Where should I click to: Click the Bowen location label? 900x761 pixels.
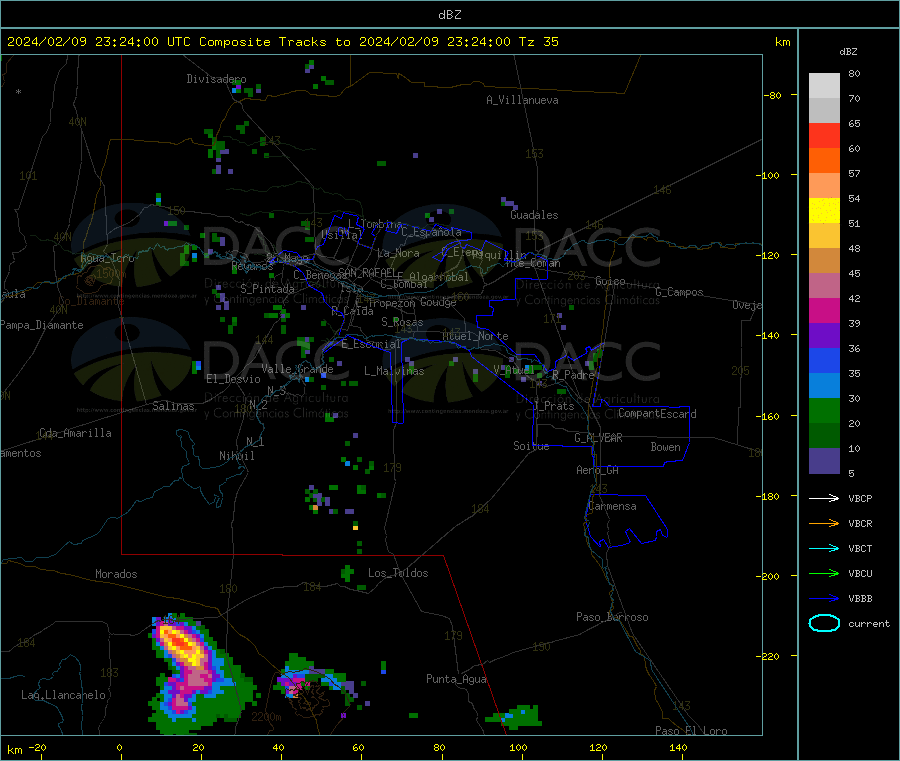click(x=665, y=447)
